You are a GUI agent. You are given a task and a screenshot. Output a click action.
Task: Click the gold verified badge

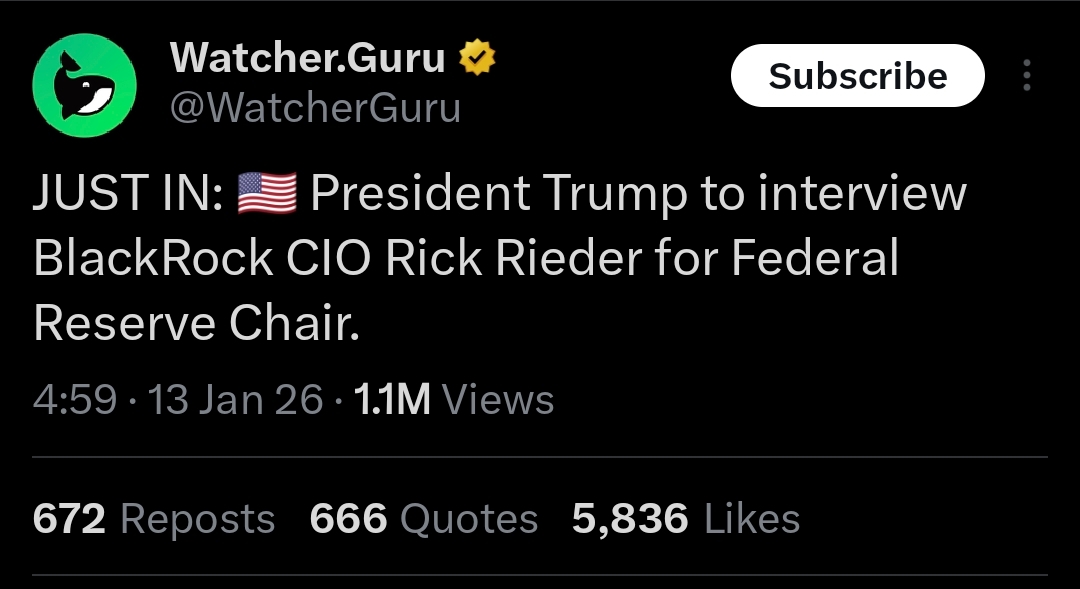(x=477, y=59)
